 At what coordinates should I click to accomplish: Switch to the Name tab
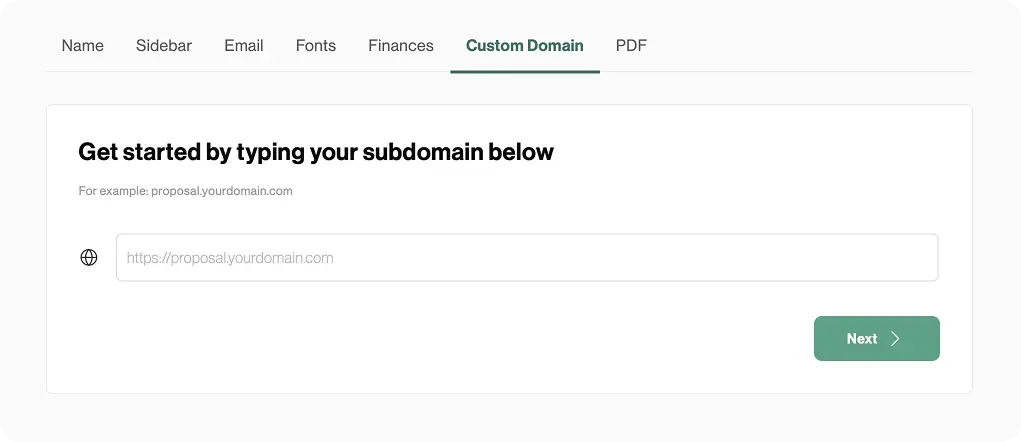tap(83, 46)
